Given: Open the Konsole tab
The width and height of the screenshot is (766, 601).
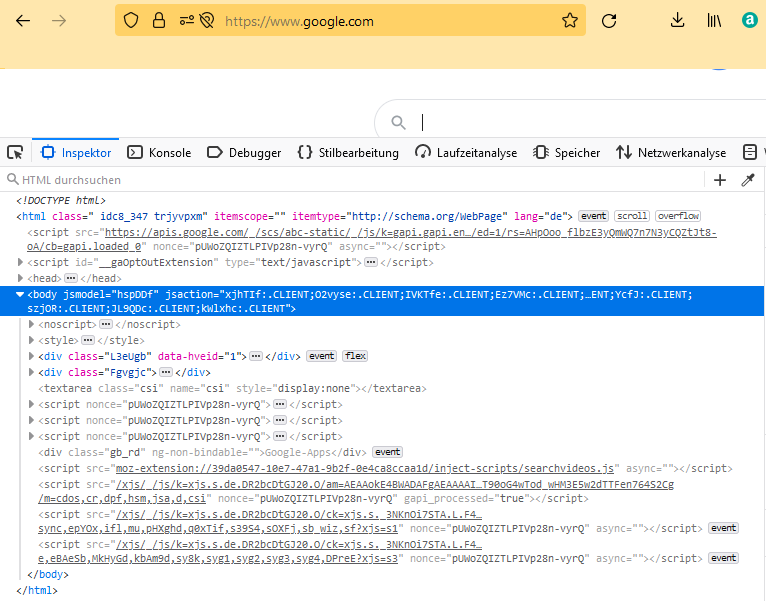Looking at the screenshot, I should (x=159, y=152).
